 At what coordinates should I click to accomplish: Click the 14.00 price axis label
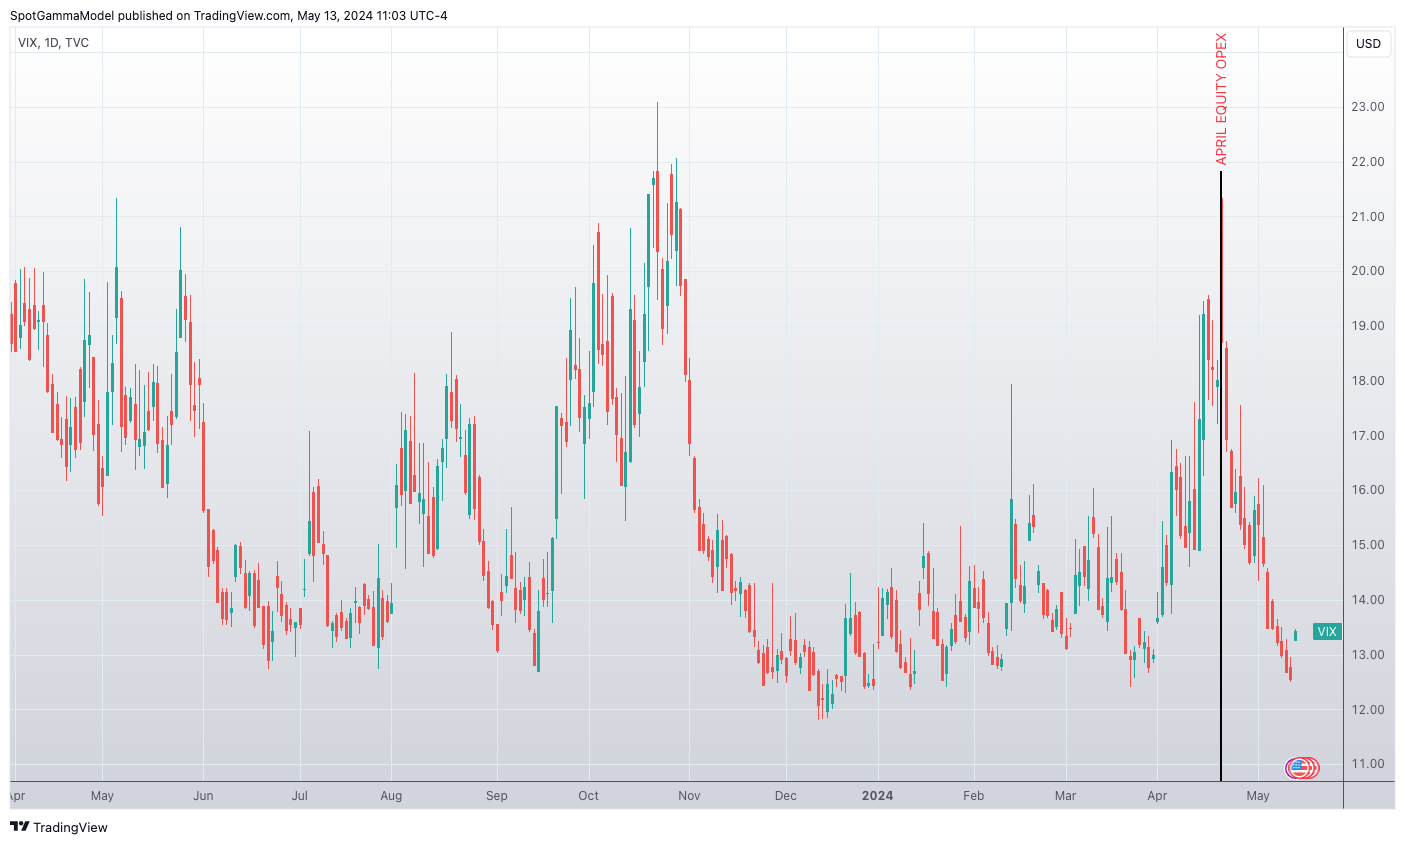1367,600
